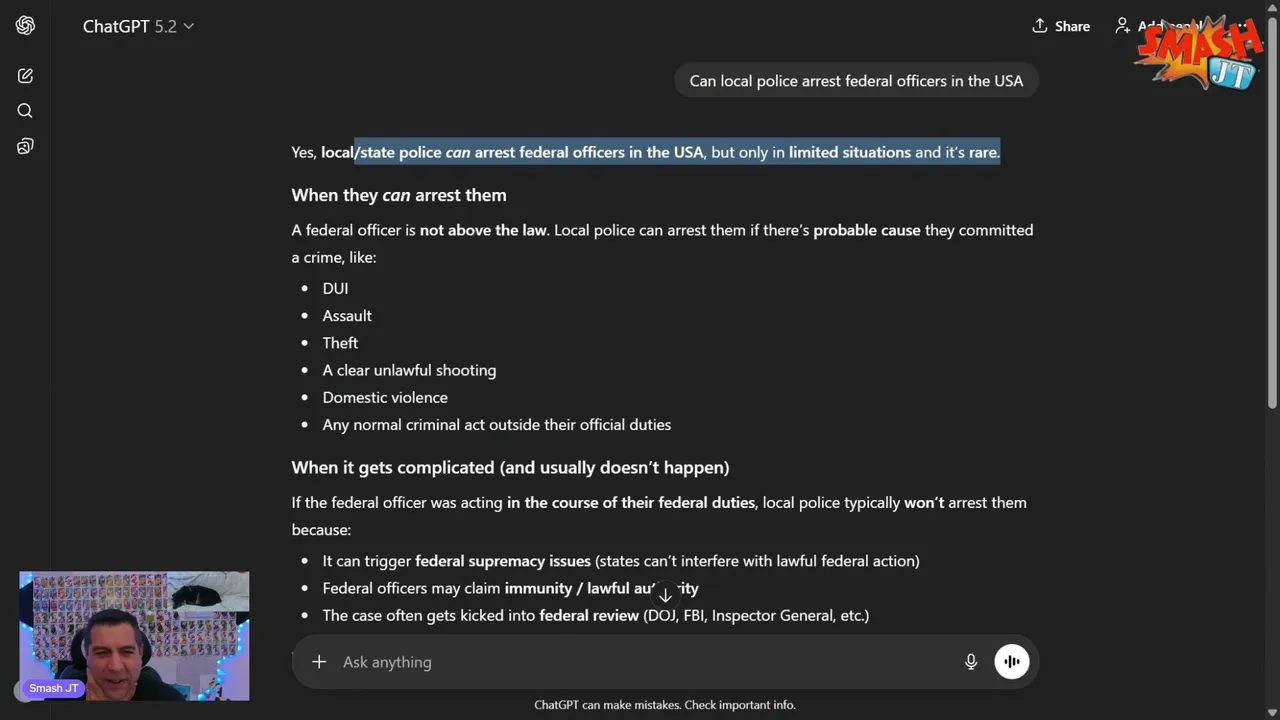Click the Smash JT webcam thumbnail
The image size is (1280, 720).
(134, 636)
